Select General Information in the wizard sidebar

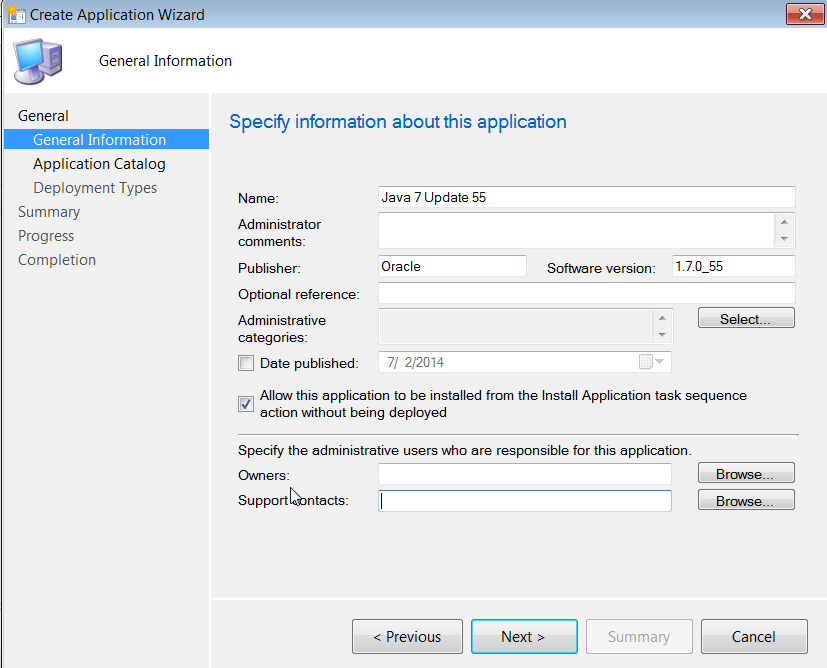99,139
